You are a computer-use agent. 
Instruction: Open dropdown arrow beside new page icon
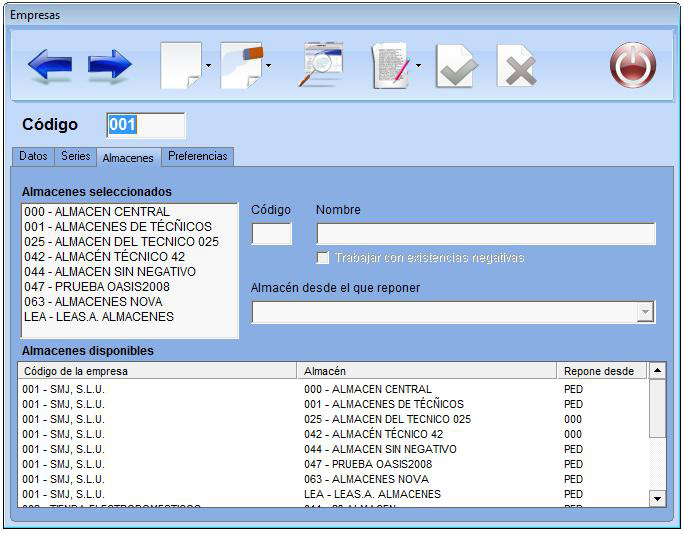(209, 66)
